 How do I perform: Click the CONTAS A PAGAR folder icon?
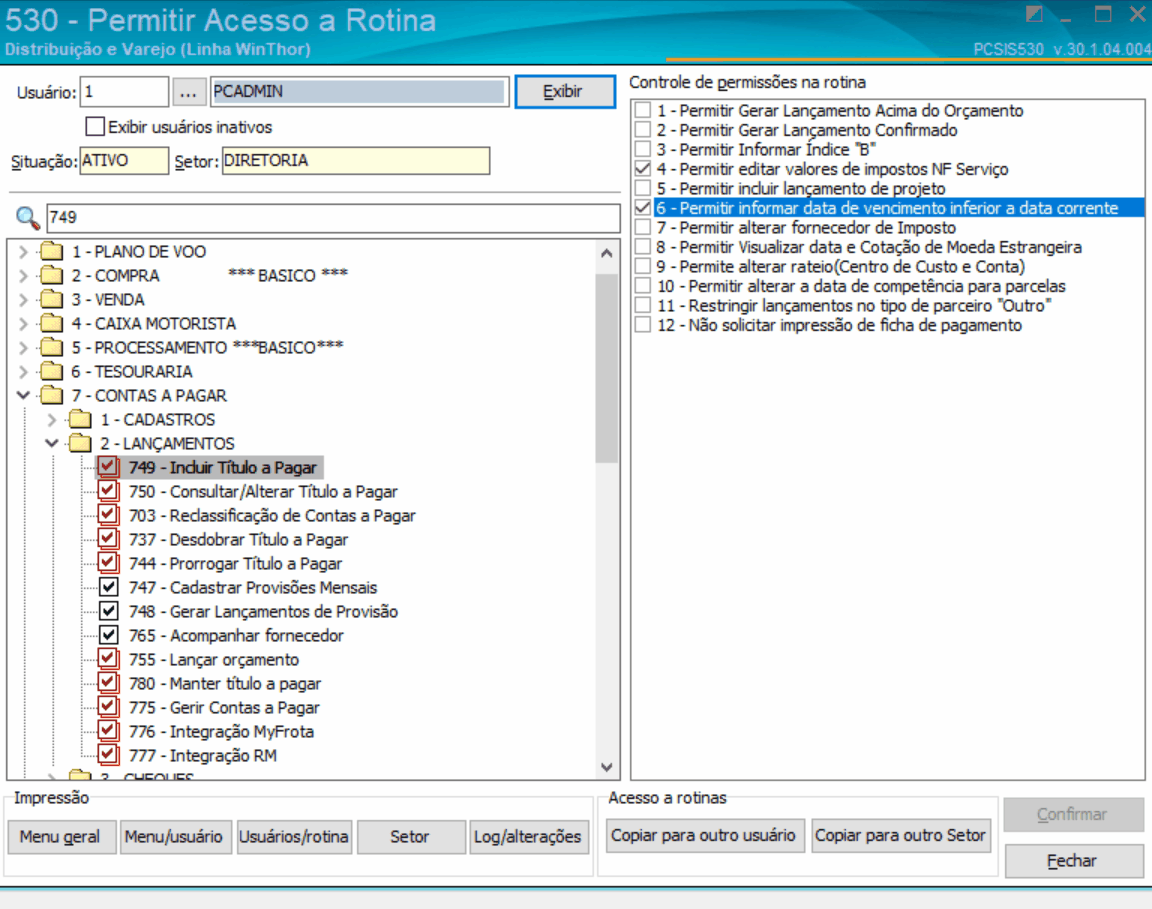52,395
